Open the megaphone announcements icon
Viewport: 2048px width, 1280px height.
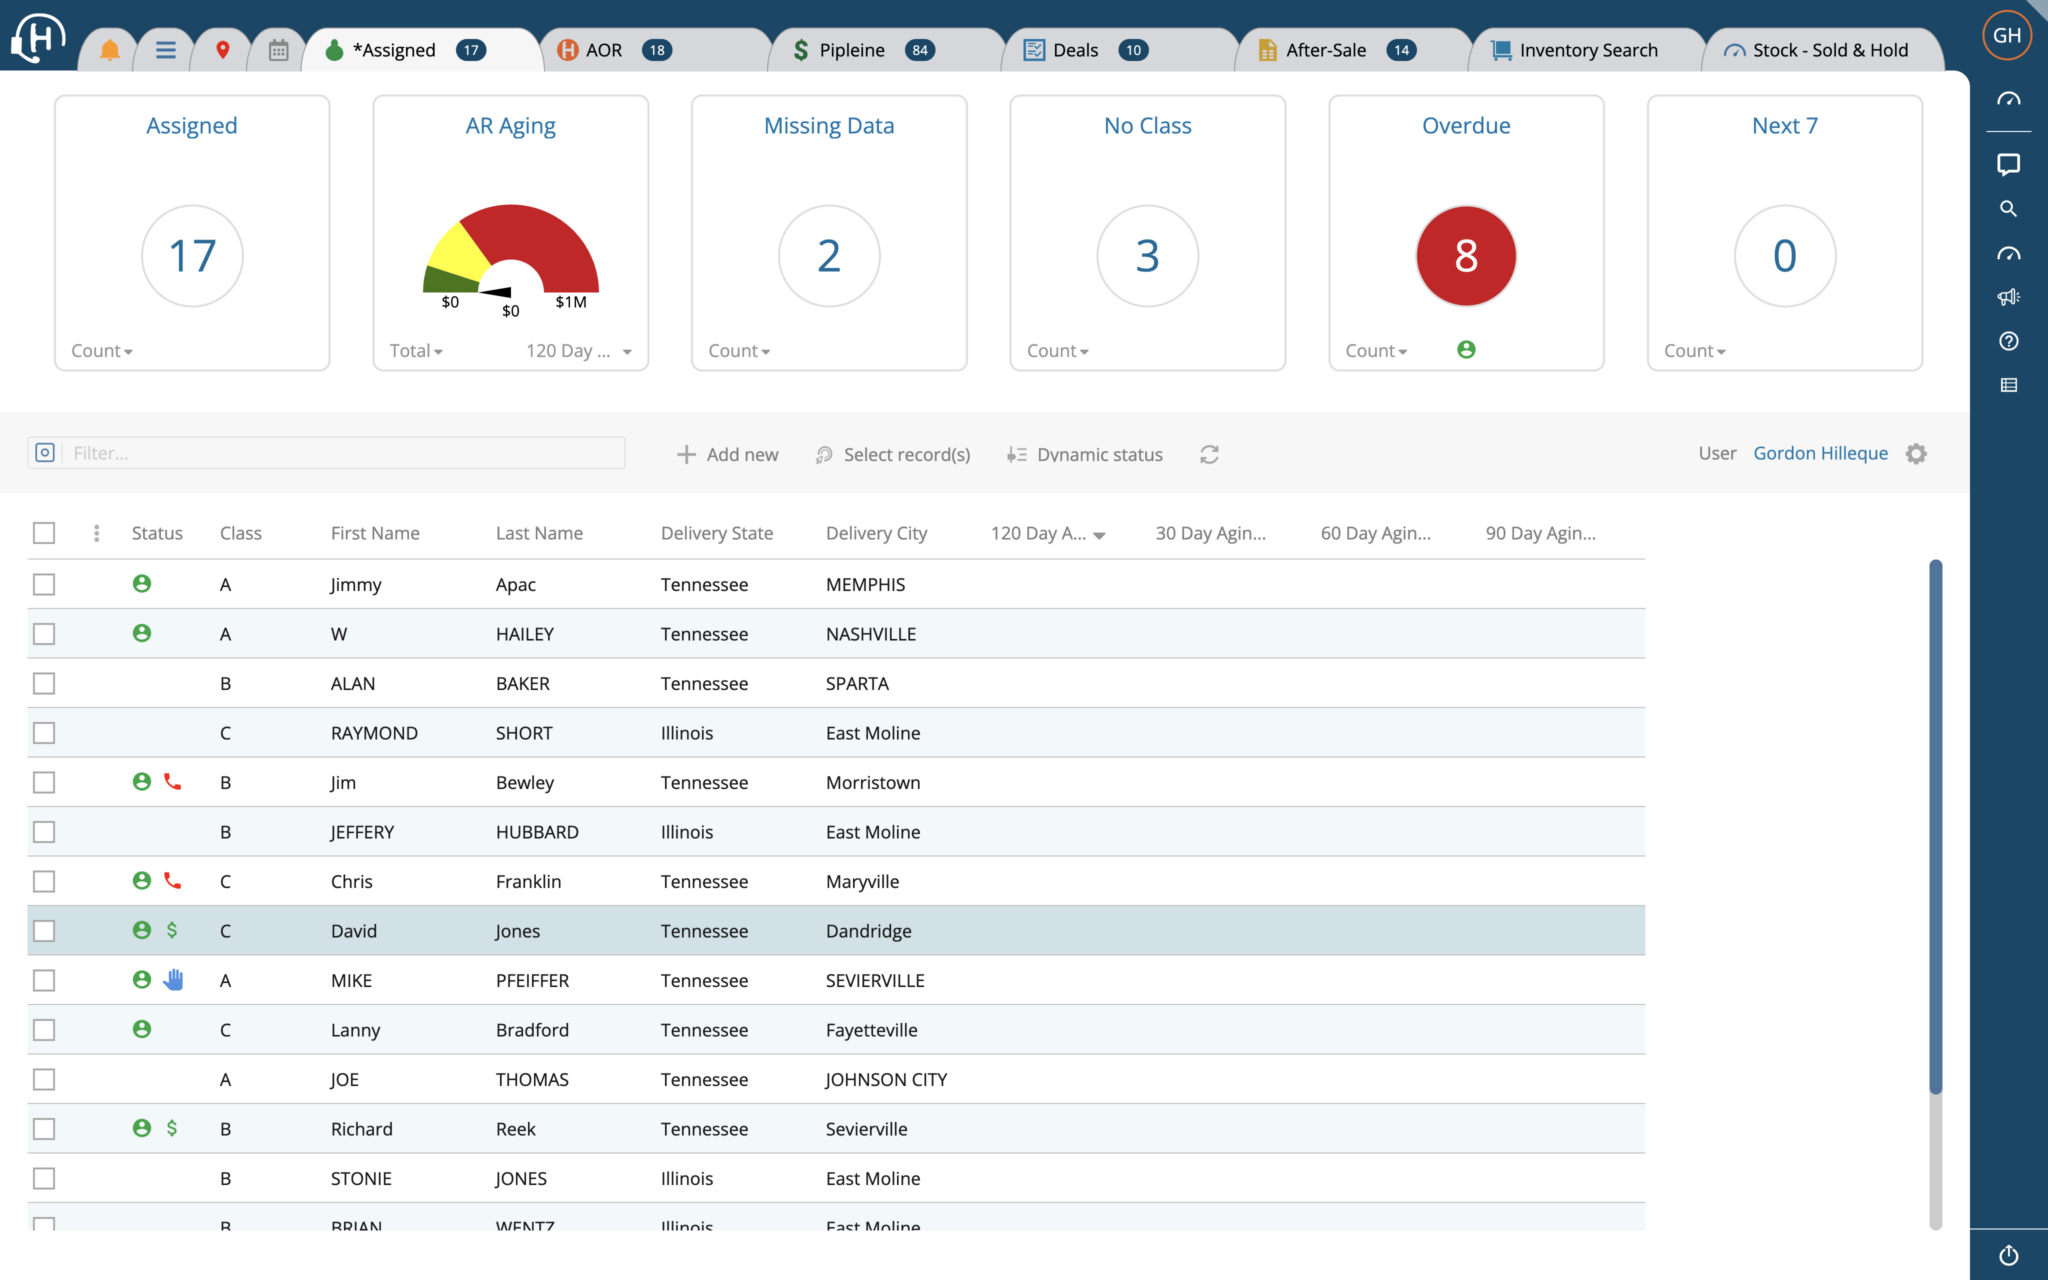[x=2009, y=297]
